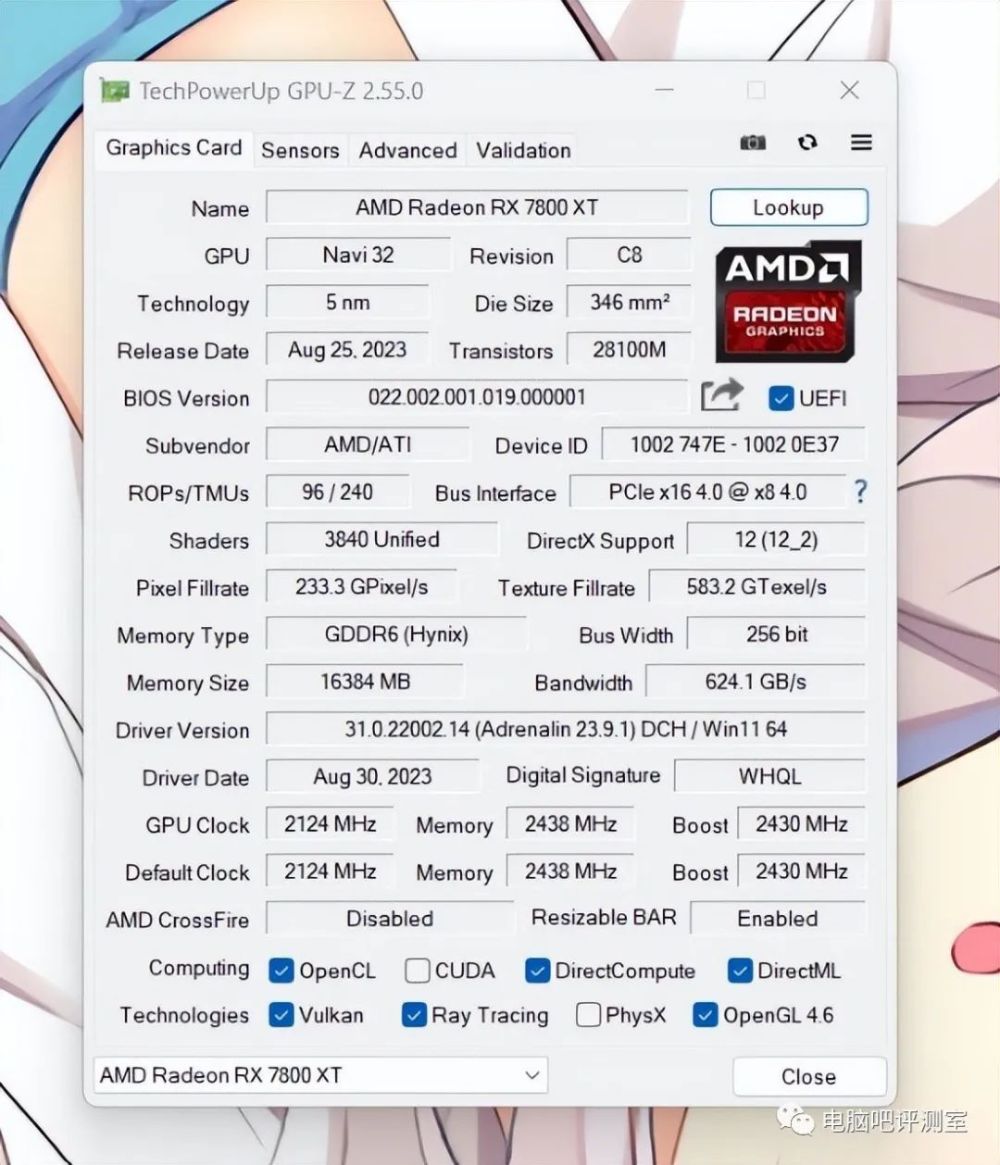Screen dimensions: 1000x1165
Task: Click the Memory Type field GDDR6 (Hynix)
Action: coord(396,635)
